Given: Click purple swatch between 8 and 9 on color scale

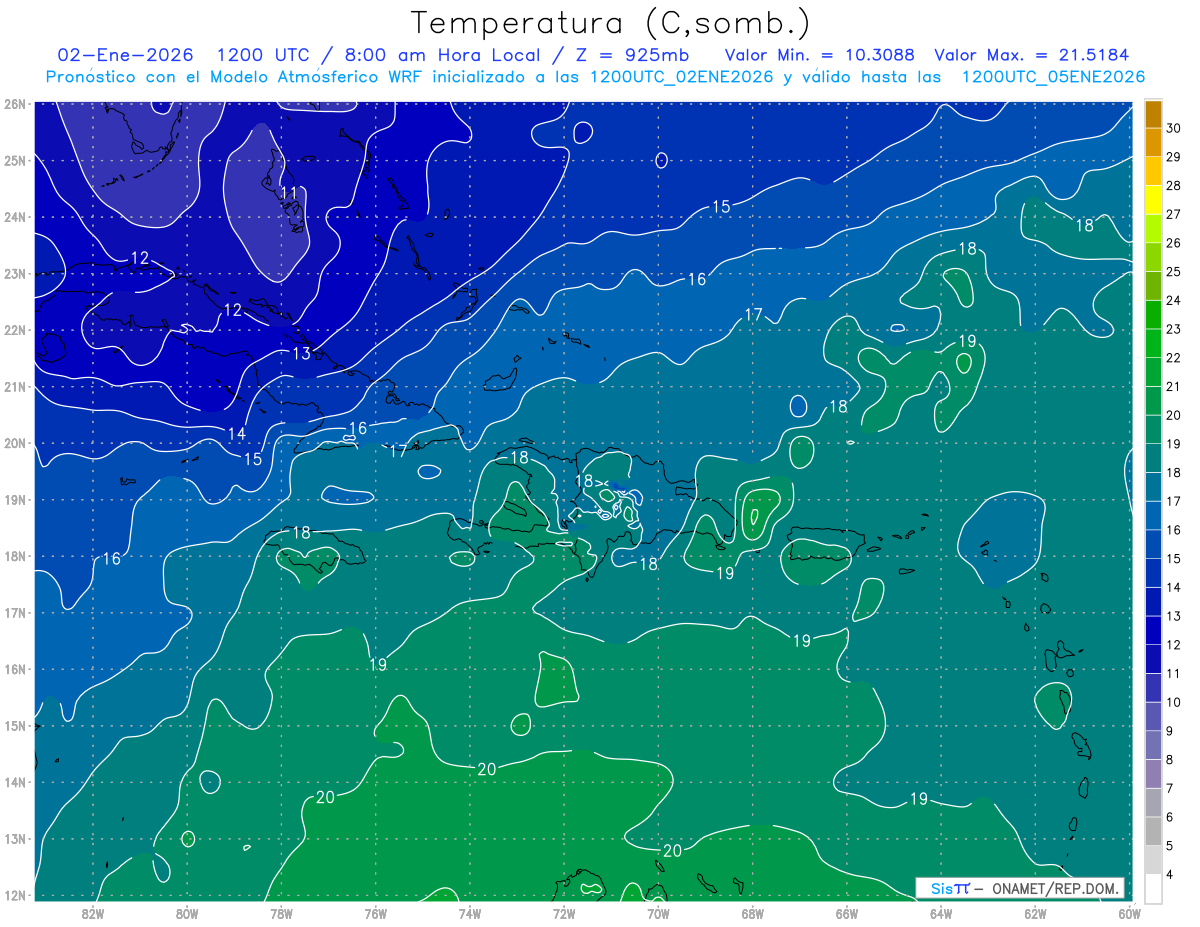Looking at the screenshot, I should point(1153,745).
